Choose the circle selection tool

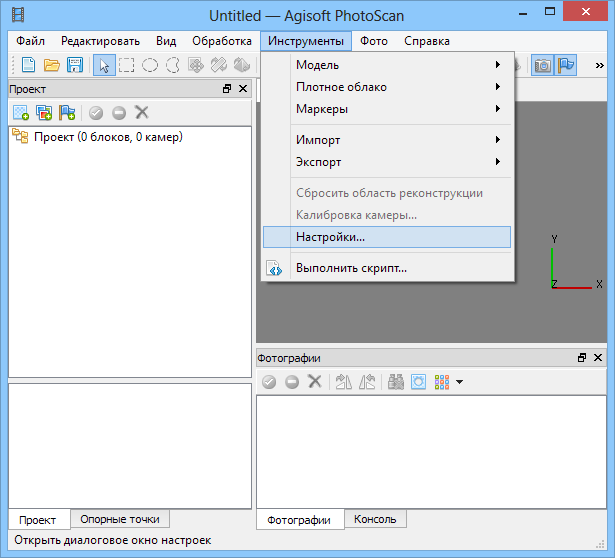tap(149, 65)
